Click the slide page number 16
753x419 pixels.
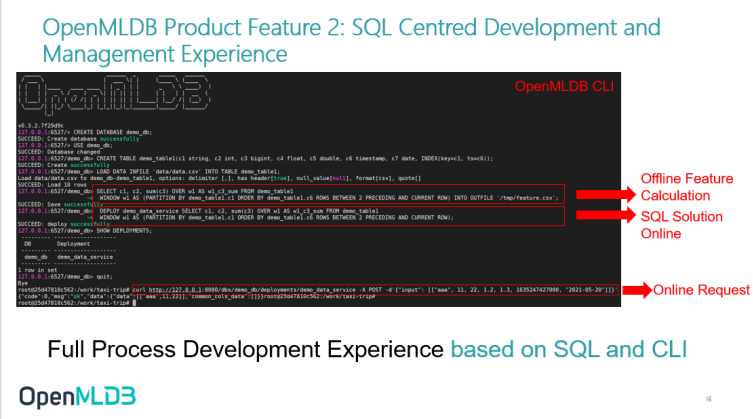click(708, 399)
